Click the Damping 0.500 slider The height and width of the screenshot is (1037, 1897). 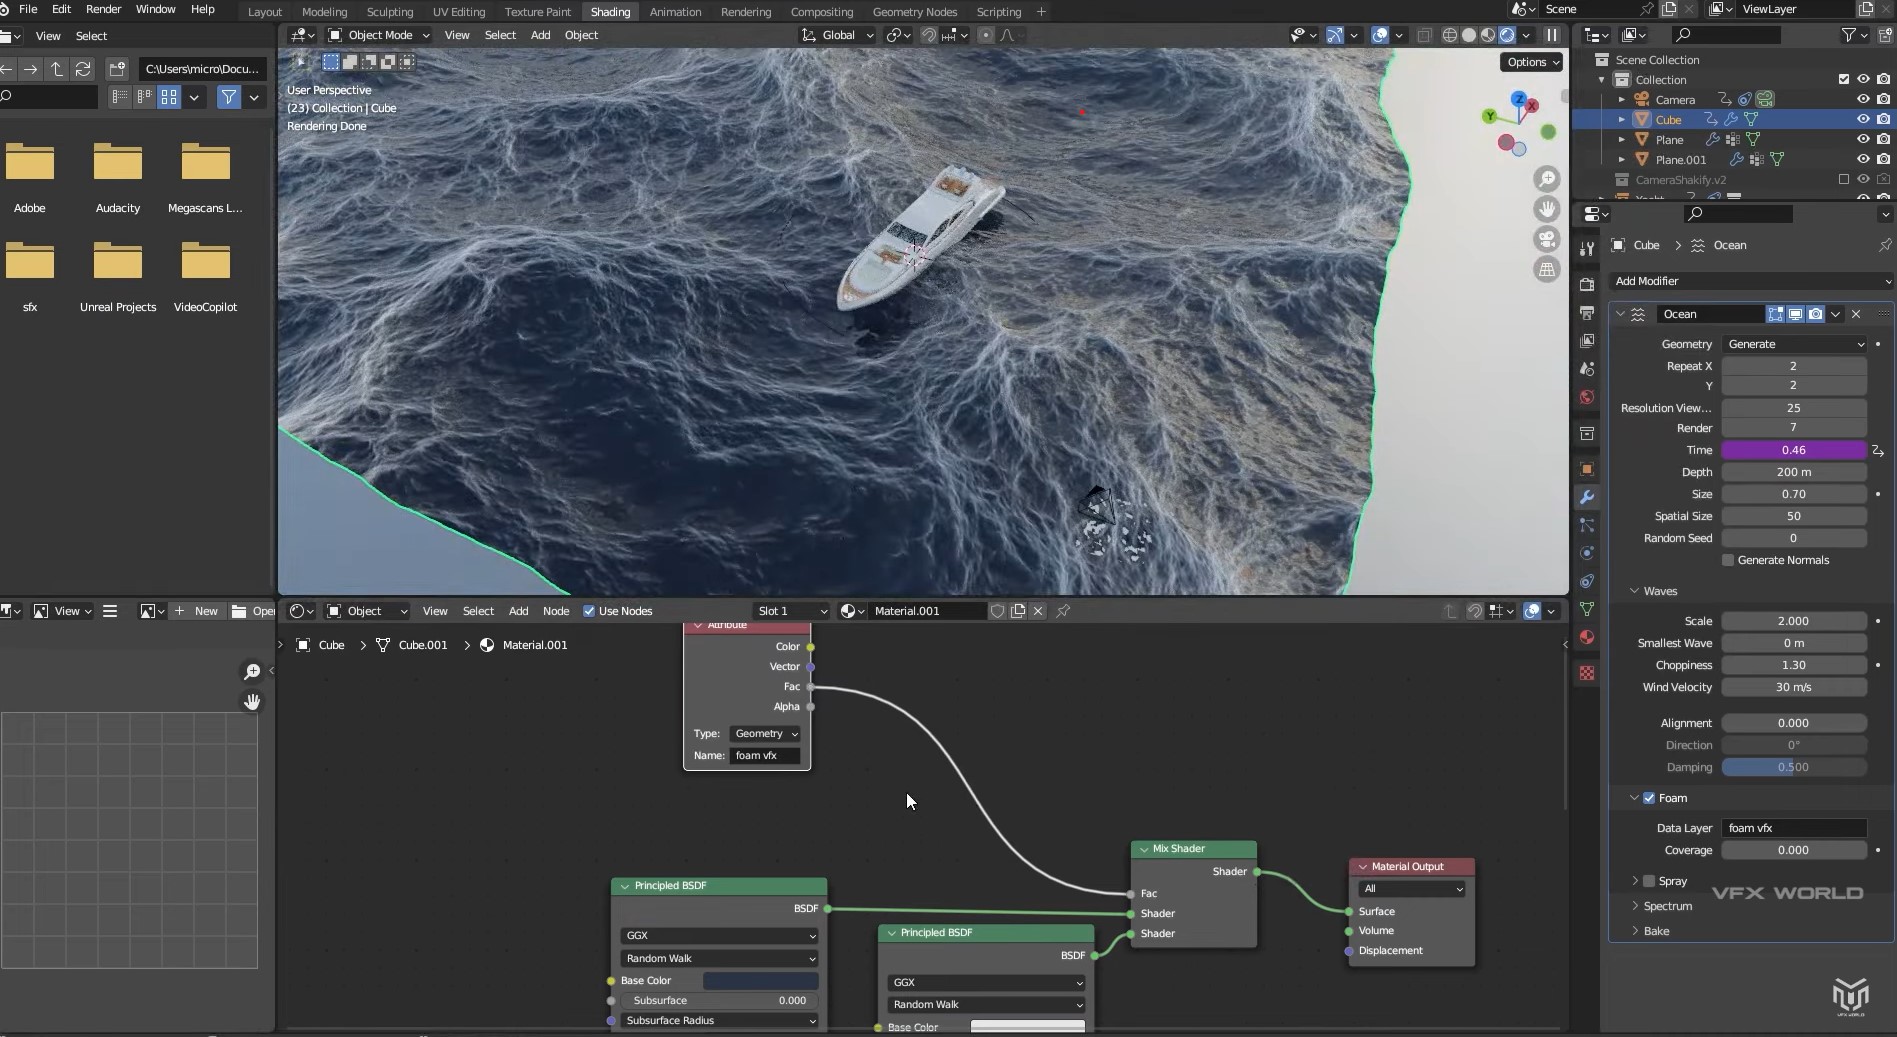pos(1794,767)
